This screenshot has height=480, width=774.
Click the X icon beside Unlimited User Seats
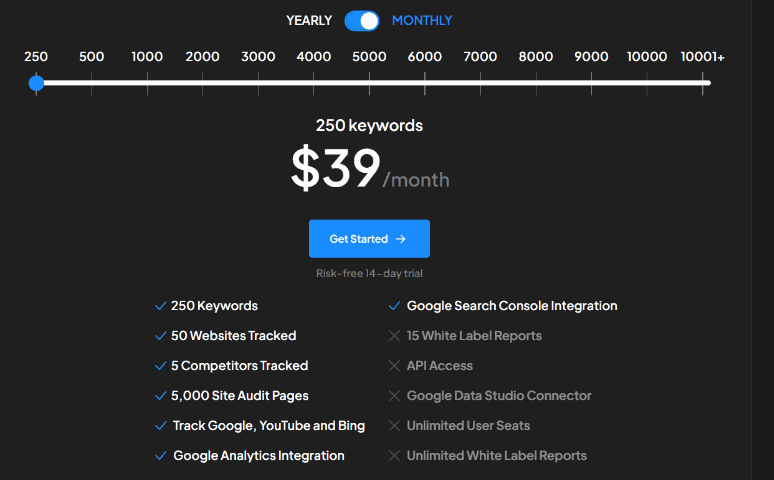(395, 426)
